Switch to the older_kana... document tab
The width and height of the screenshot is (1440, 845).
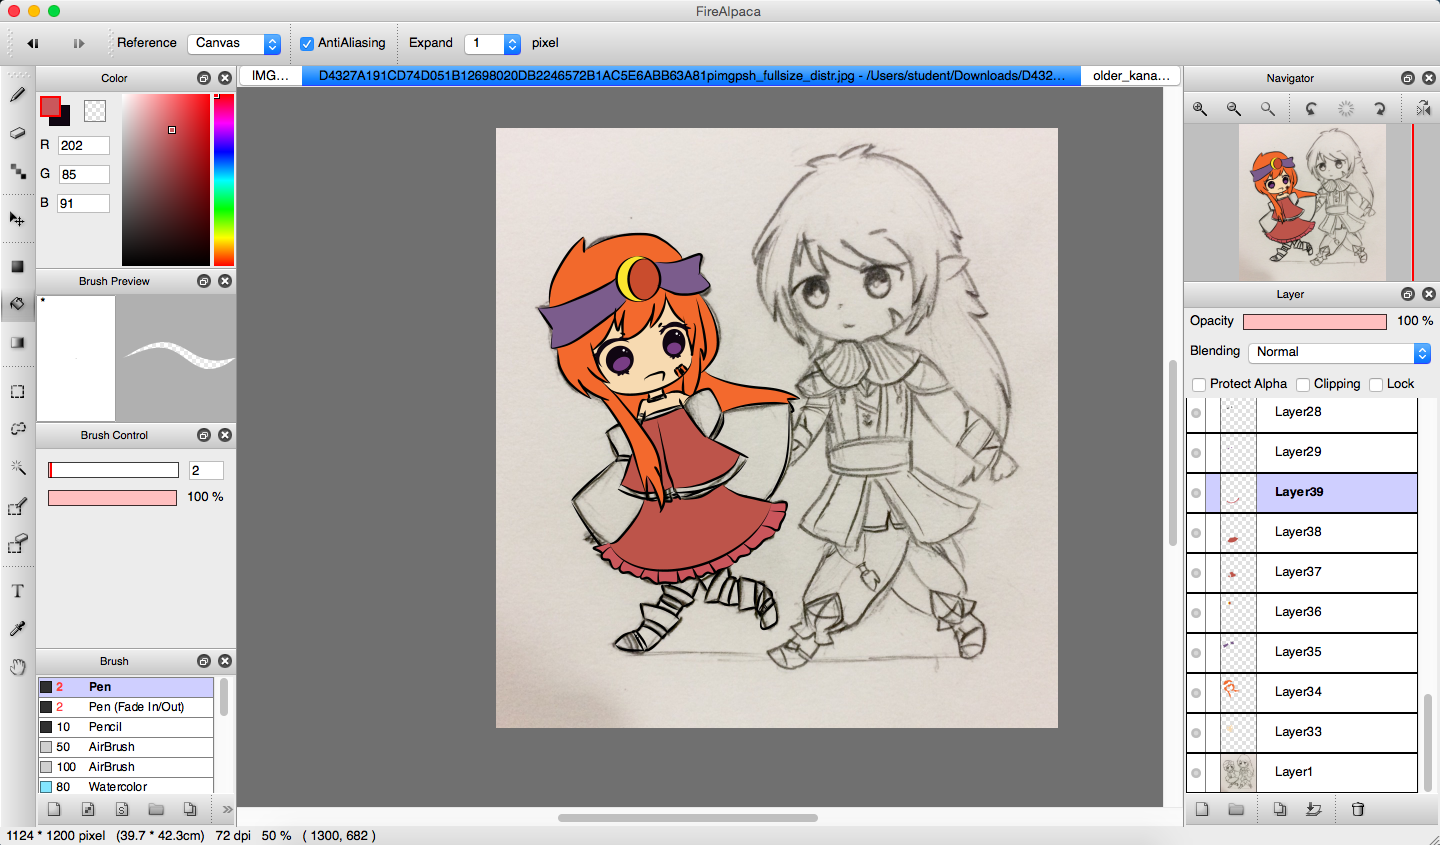[1131, 75]
